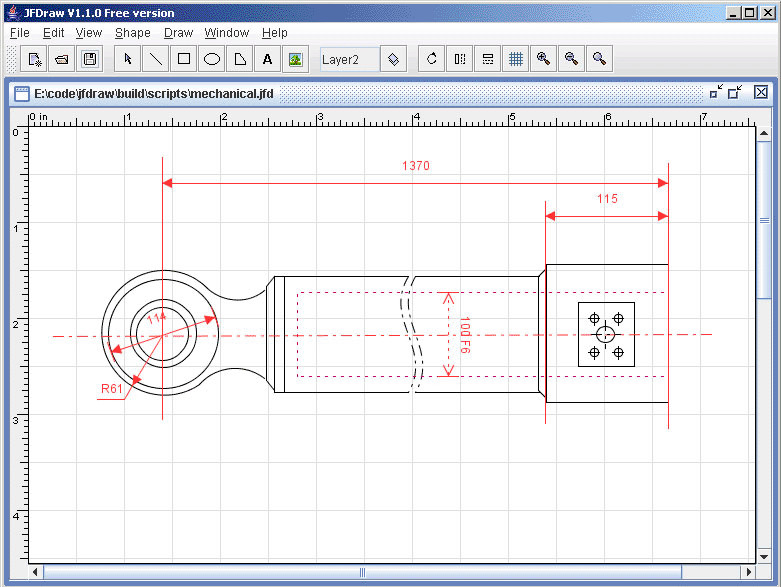Zoom out with magnifier minus icon

571,59
